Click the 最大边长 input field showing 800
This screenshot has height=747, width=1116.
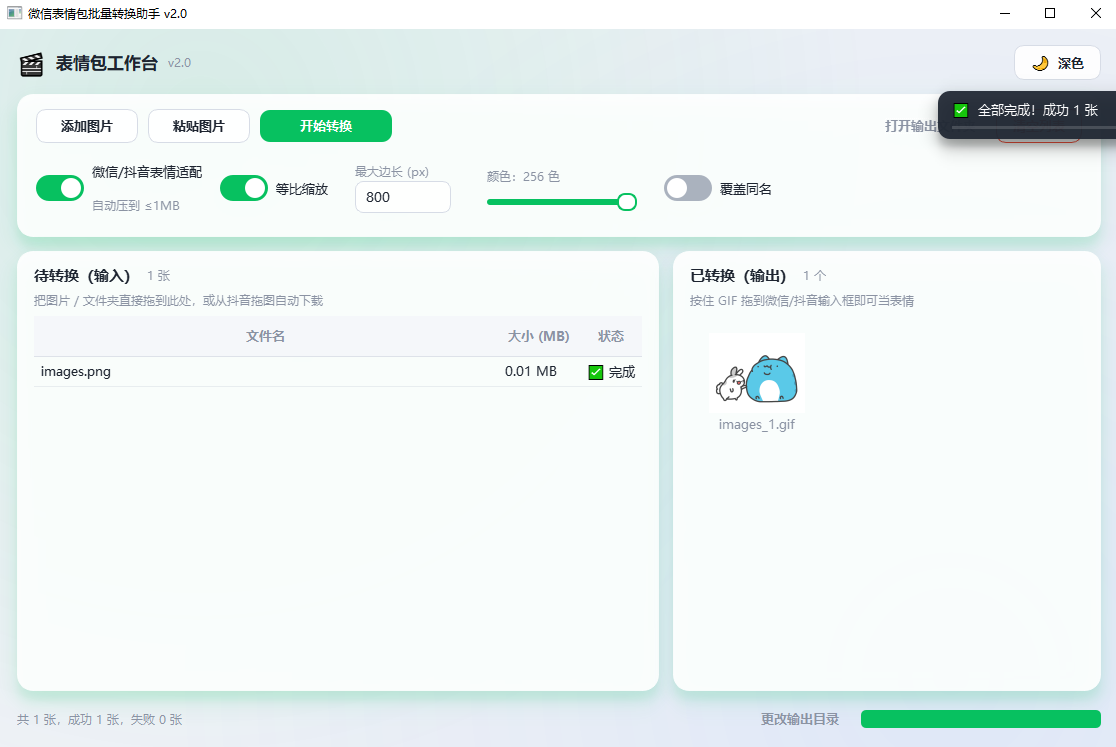click(x=403, y=197)
